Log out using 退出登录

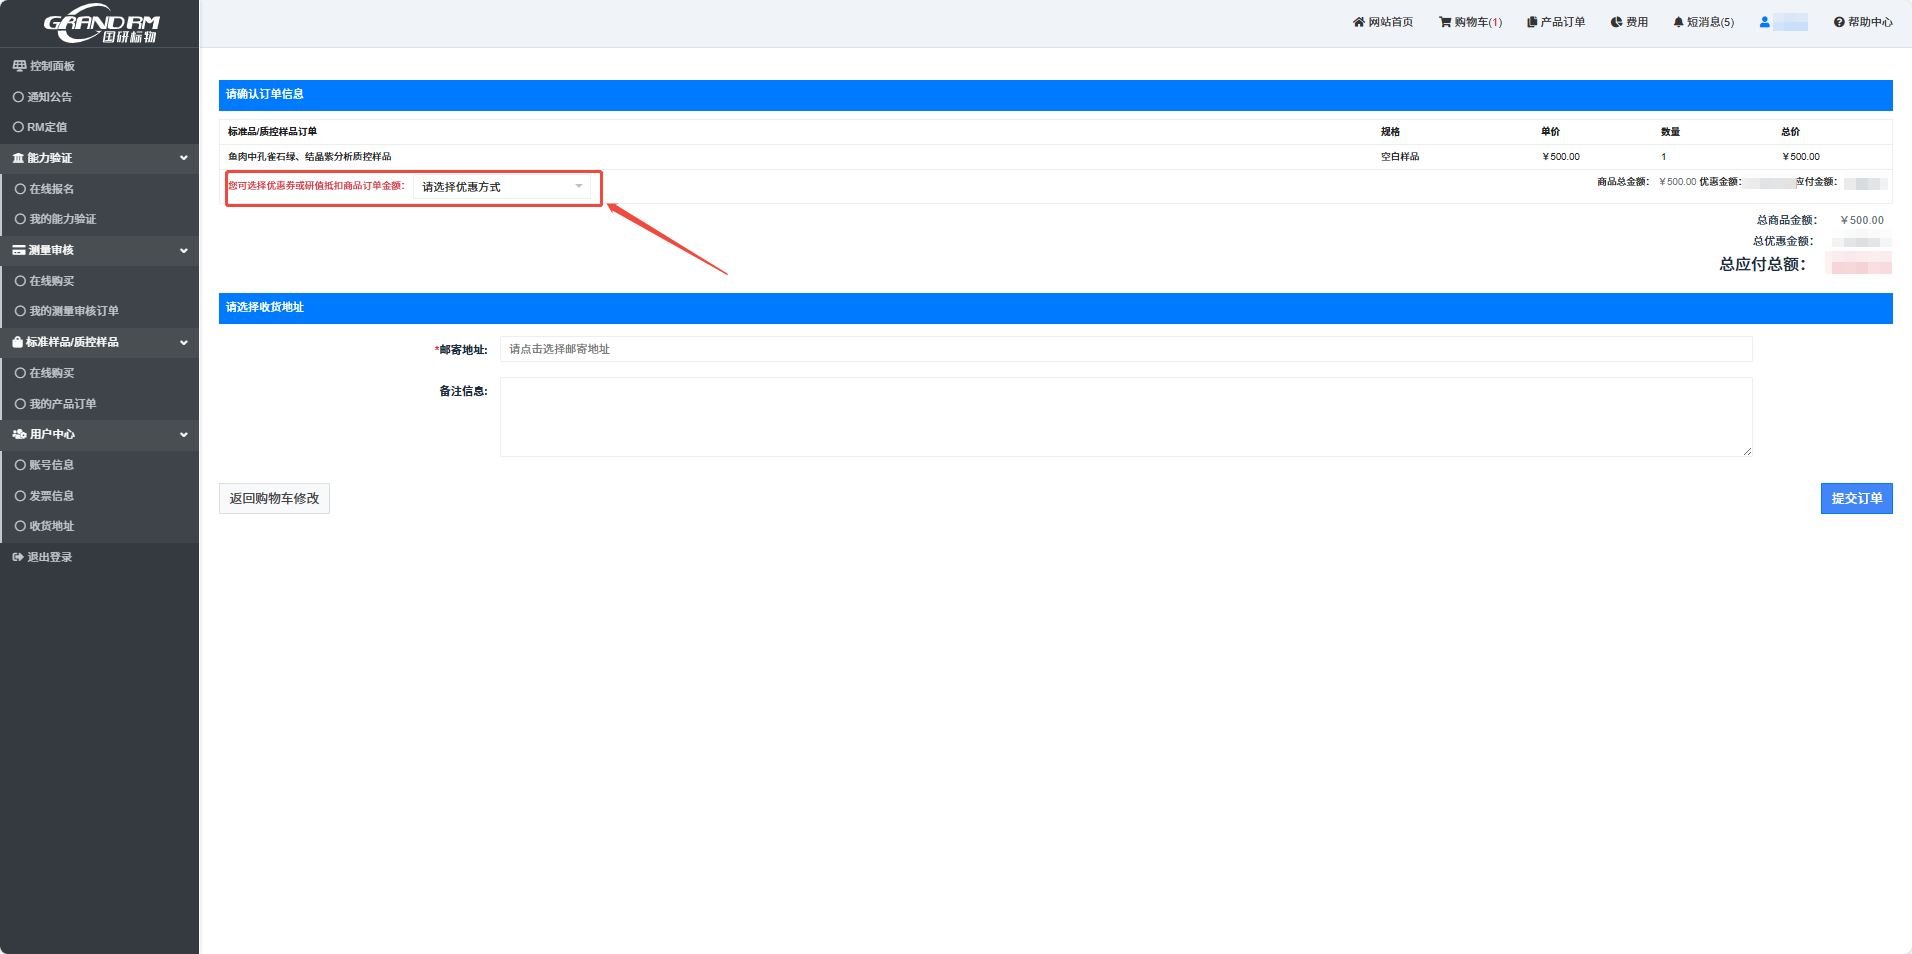pyautogui.click(x=49, y=557)
